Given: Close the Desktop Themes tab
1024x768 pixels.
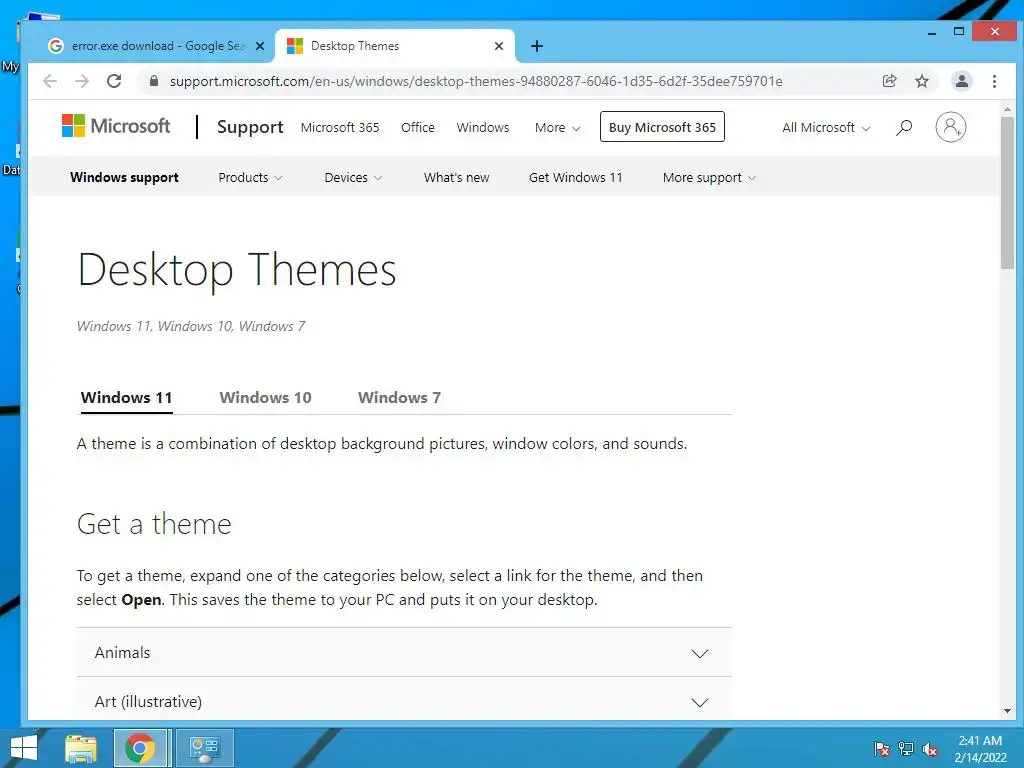Looking at the screenshot, I should coord(499,46).
